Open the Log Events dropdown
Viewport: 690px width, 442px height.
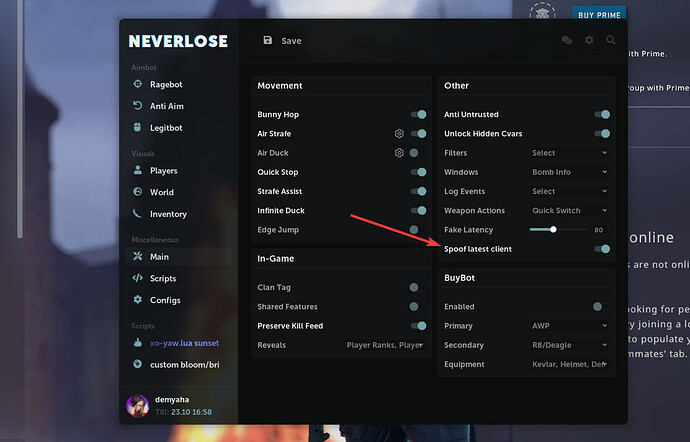click(569, 191)
